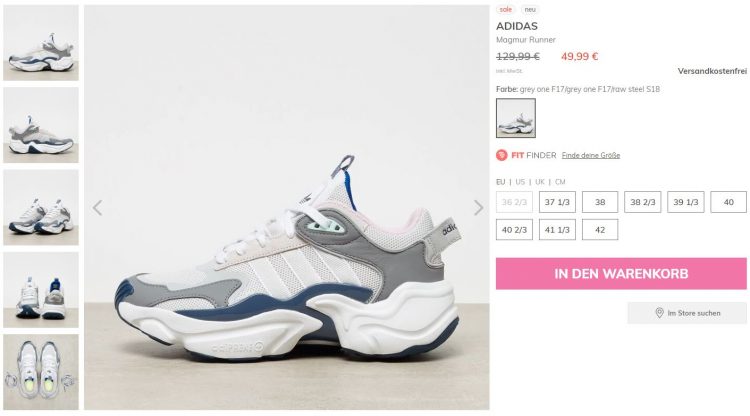Select size 40 2/3

pos(514,230)
